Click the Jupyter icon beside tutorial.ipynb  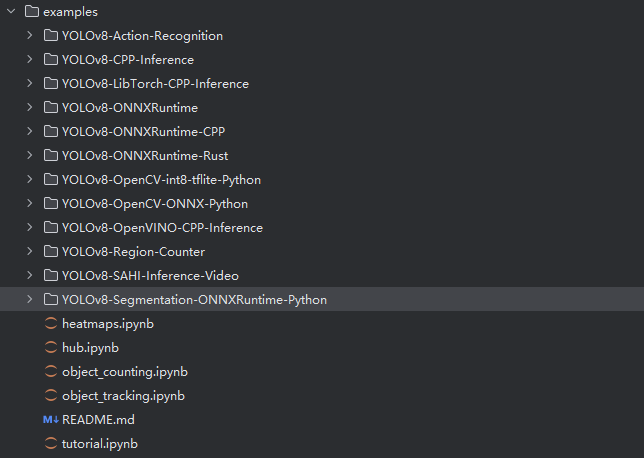point(51,444)
